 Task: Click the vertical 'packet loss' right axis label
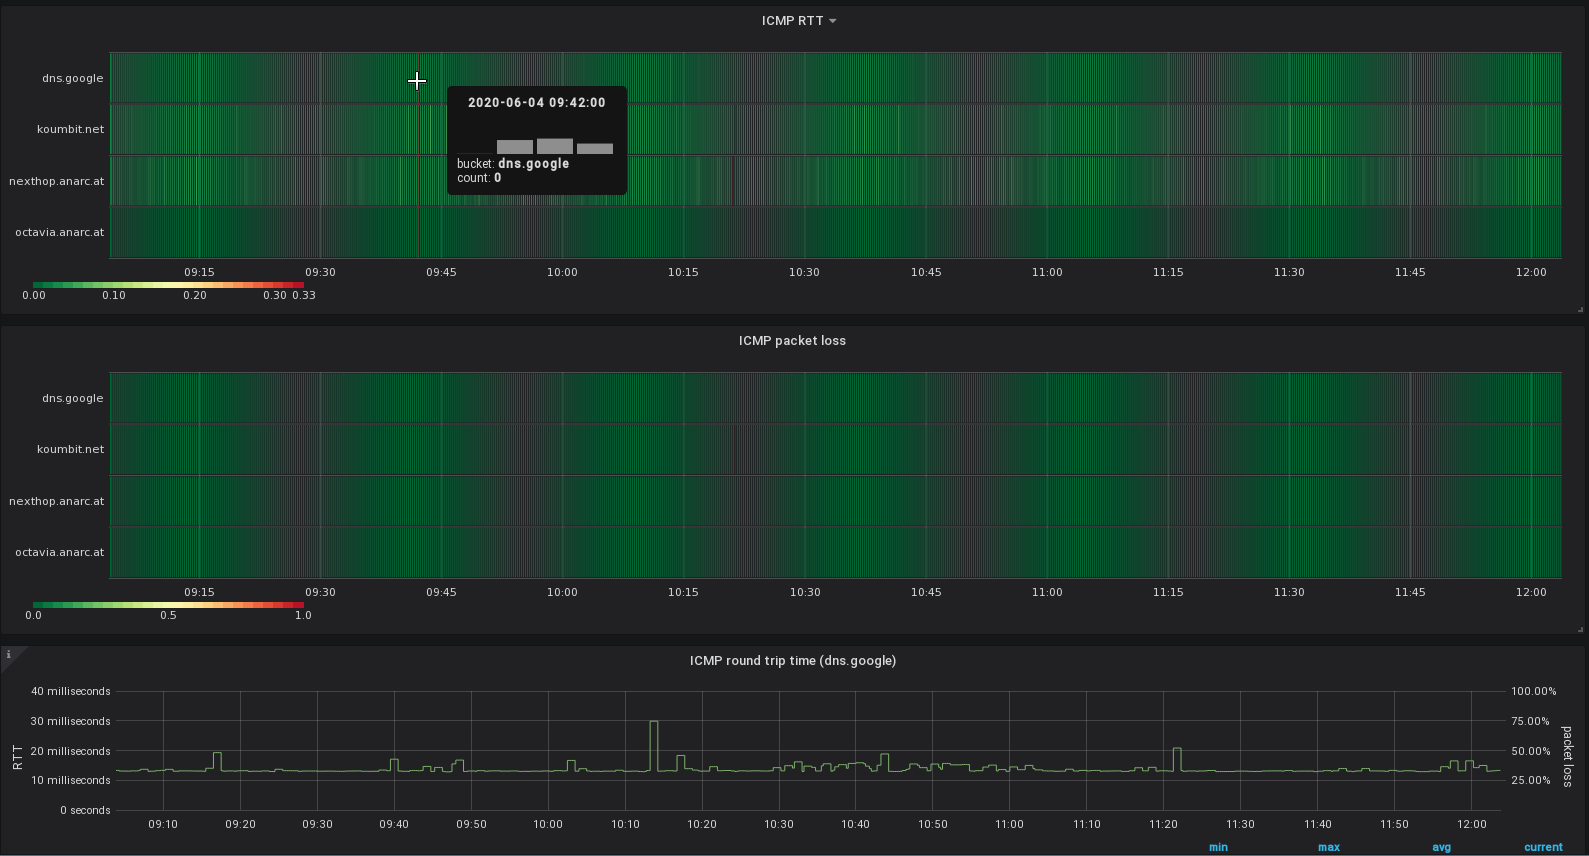[1567, 756]
